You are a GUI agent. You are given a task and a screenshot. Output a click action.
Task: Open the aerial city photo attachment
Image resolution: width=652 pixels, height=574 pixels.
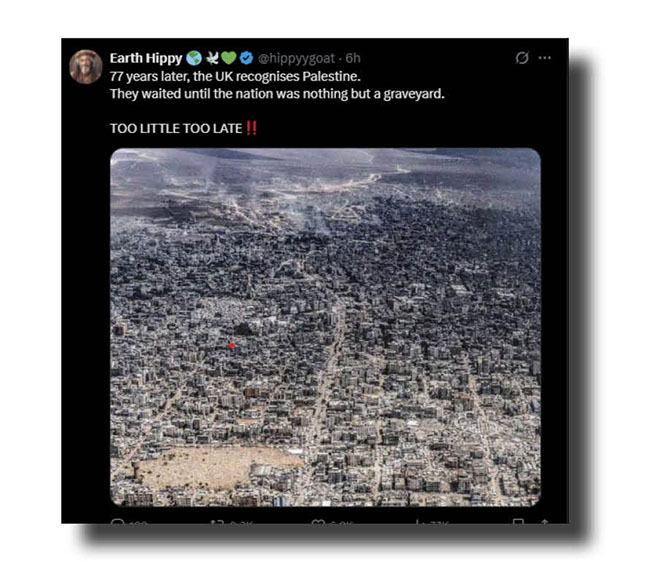coord(326,327)
